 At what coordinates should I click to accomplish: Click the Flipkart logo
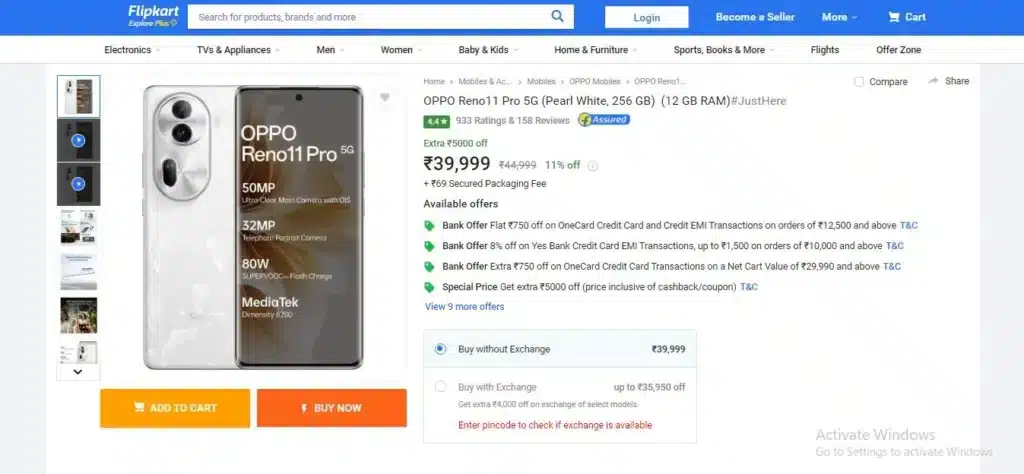pos(153,16)
